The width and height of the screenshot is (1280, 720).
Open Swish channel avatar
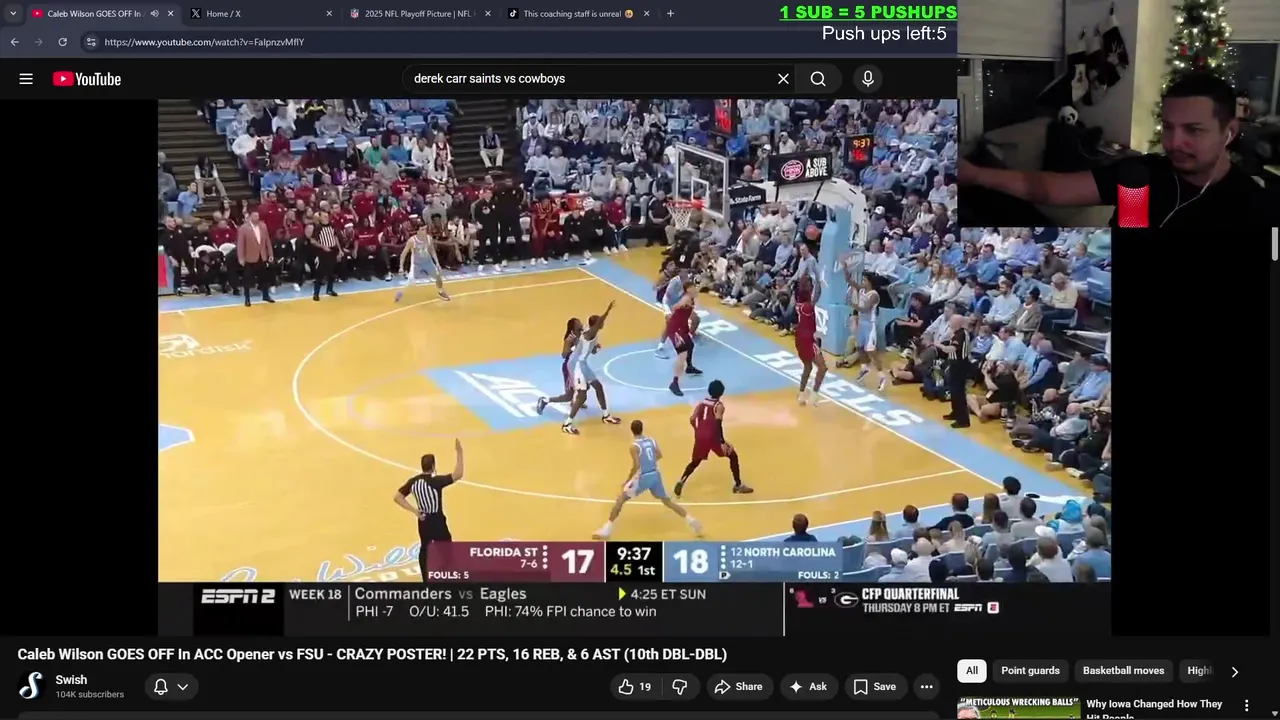coord(32,686)
